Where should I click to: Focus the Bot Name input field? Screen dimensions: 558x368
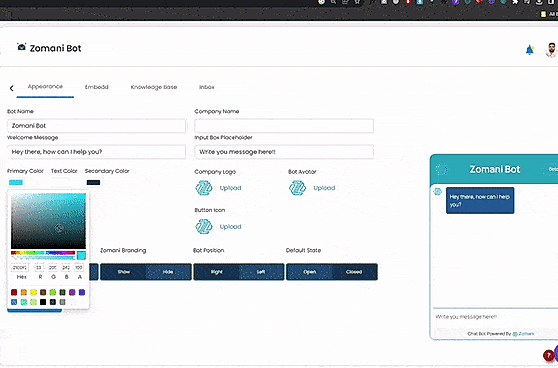click(x=96, y=126)
